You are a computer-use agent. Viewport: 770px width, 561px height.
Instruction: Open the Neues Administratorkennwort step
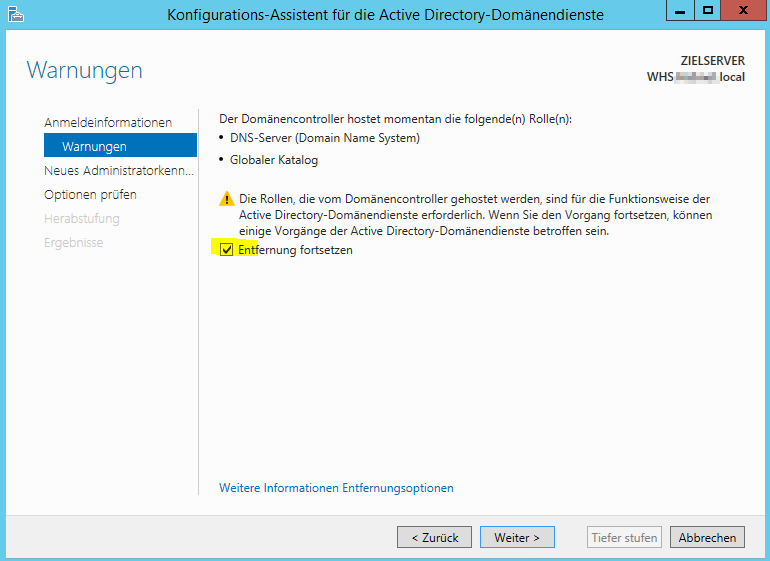(119, 171)
